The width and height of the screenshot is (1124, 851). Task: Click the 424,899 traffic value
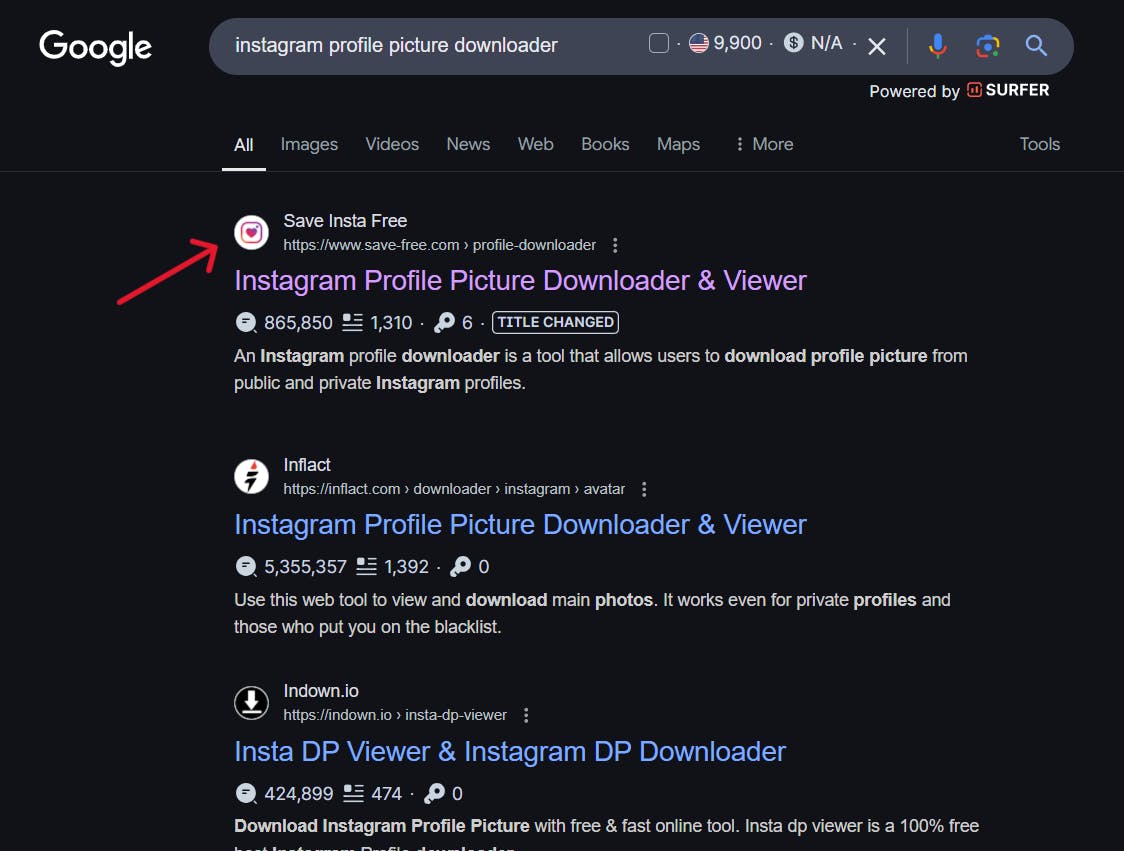pos(299,794)
